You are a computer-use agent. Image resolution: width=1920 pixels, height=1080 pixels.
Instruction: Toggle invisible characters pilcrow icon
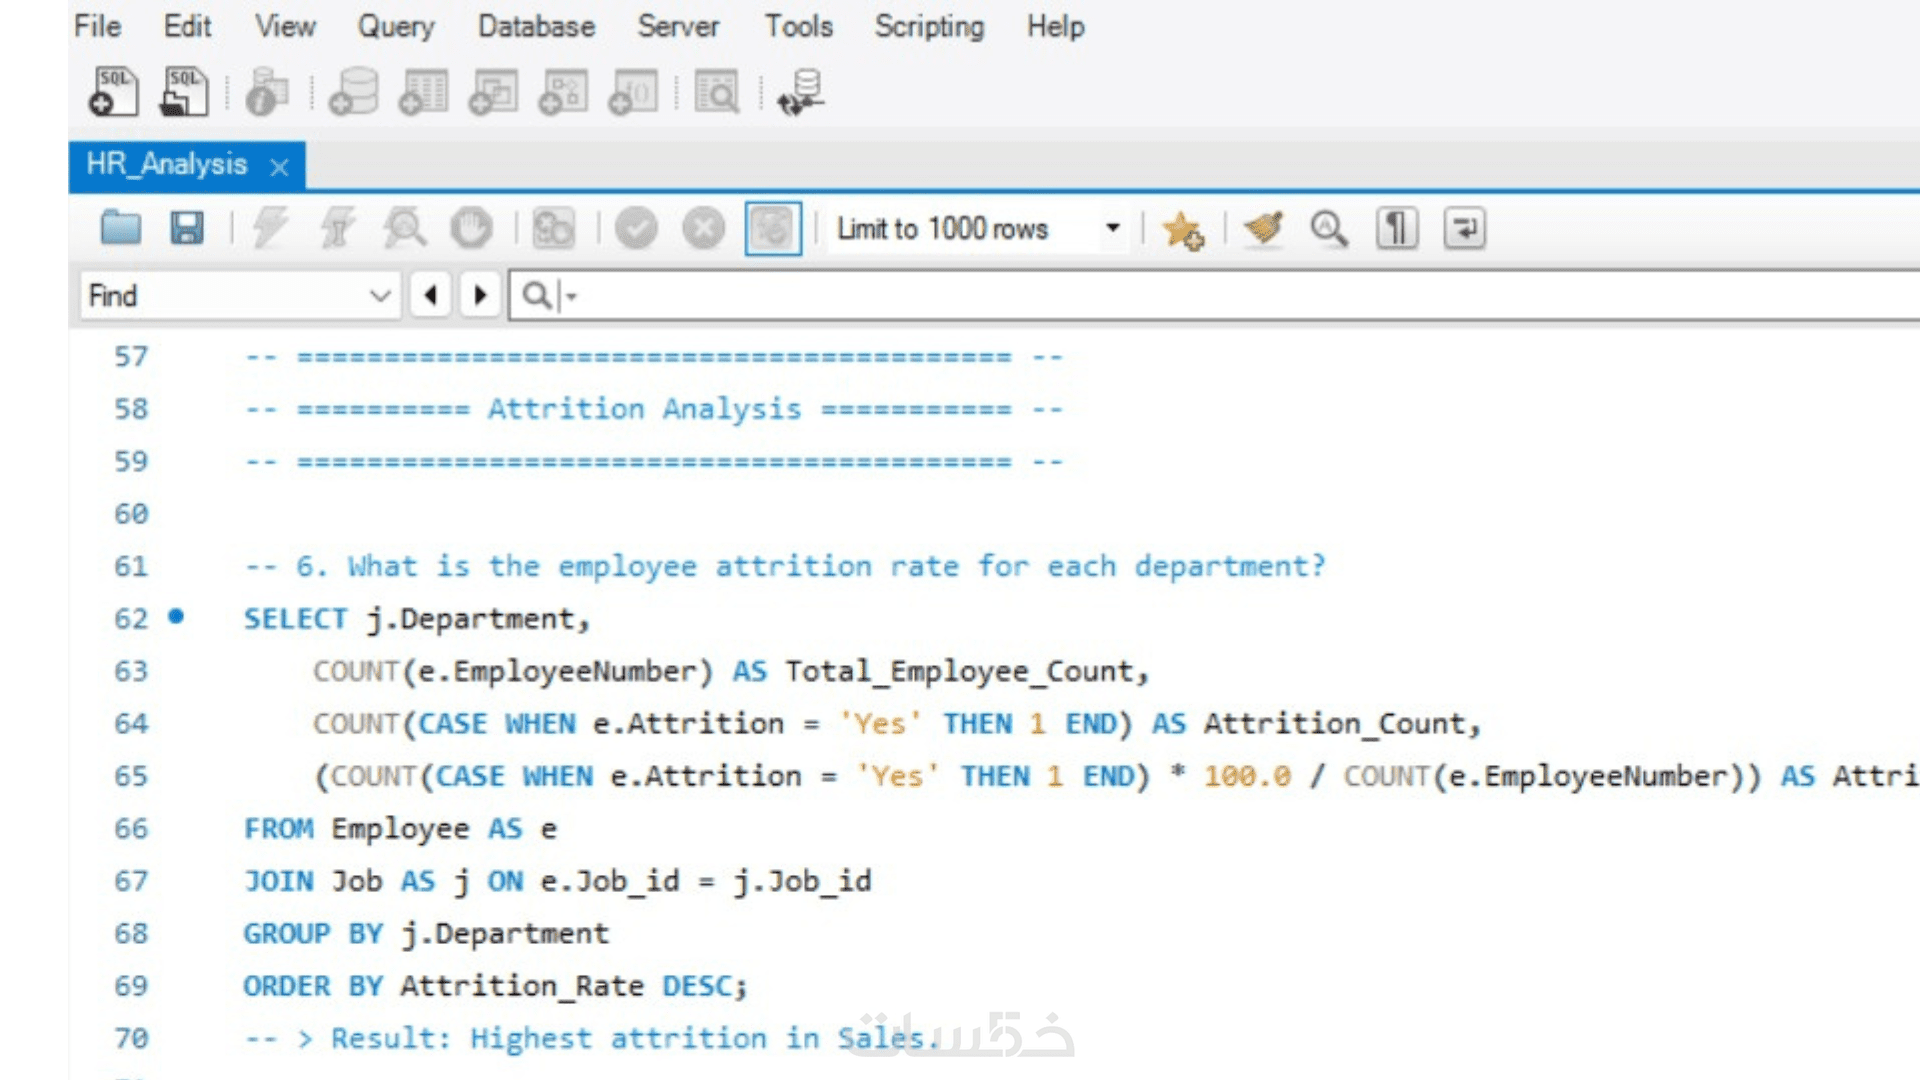click(1396, 228)
